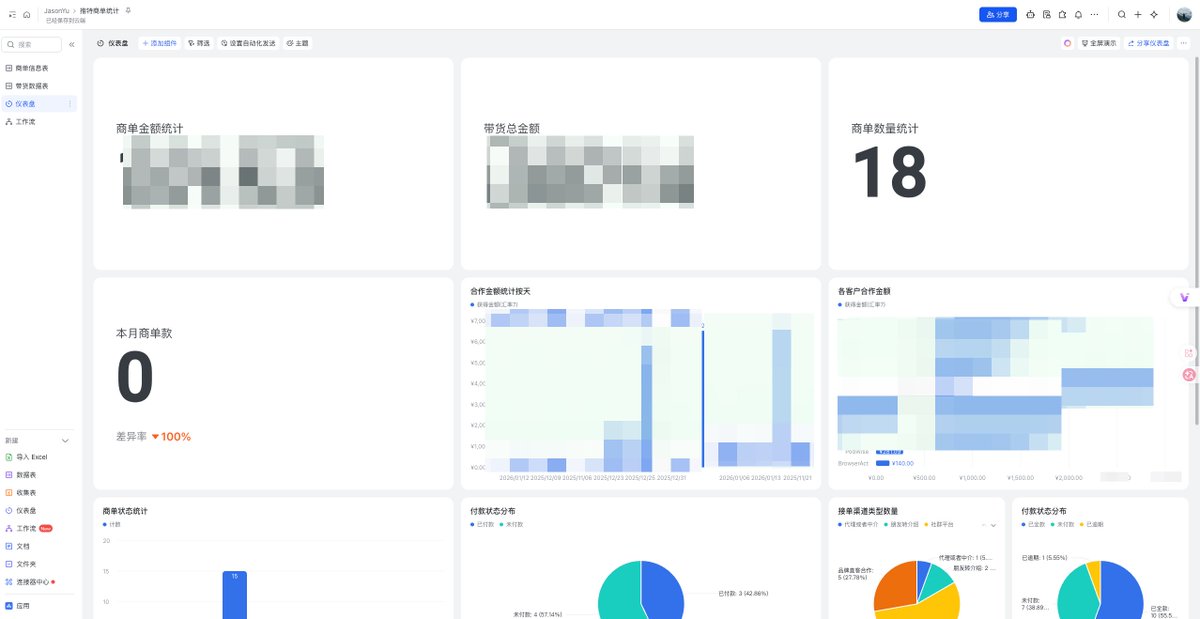Open the search magnifier in top bar
Viewport: 1200px width, 619px height.
pos(1122,15)
